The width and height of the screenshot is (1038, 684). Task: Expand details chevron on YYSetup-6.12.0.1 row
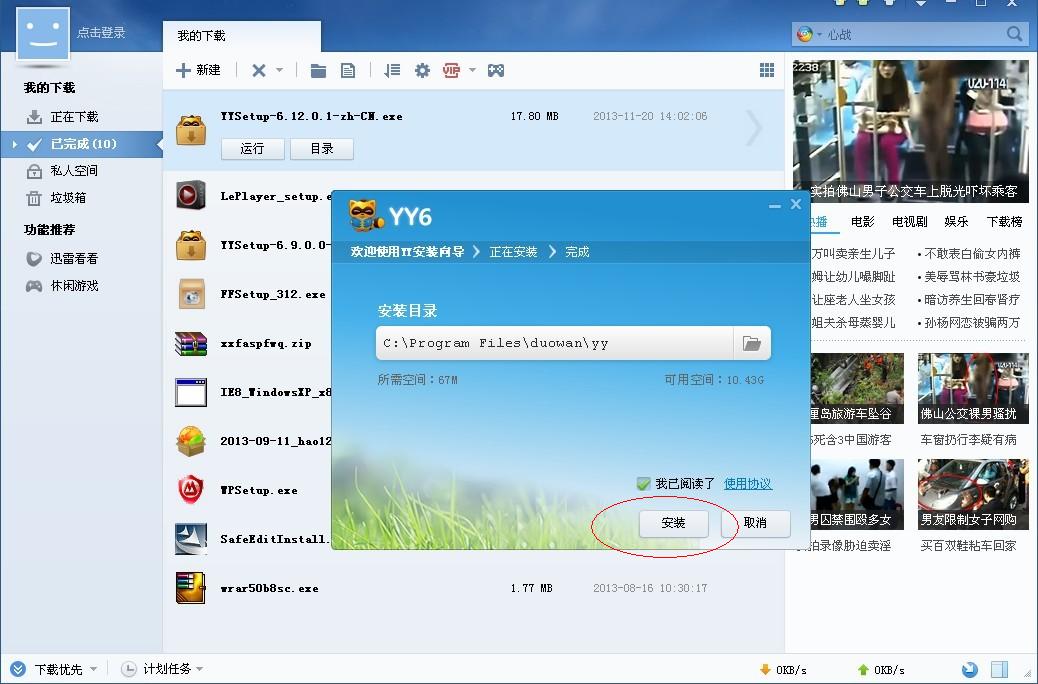point(754,127)
